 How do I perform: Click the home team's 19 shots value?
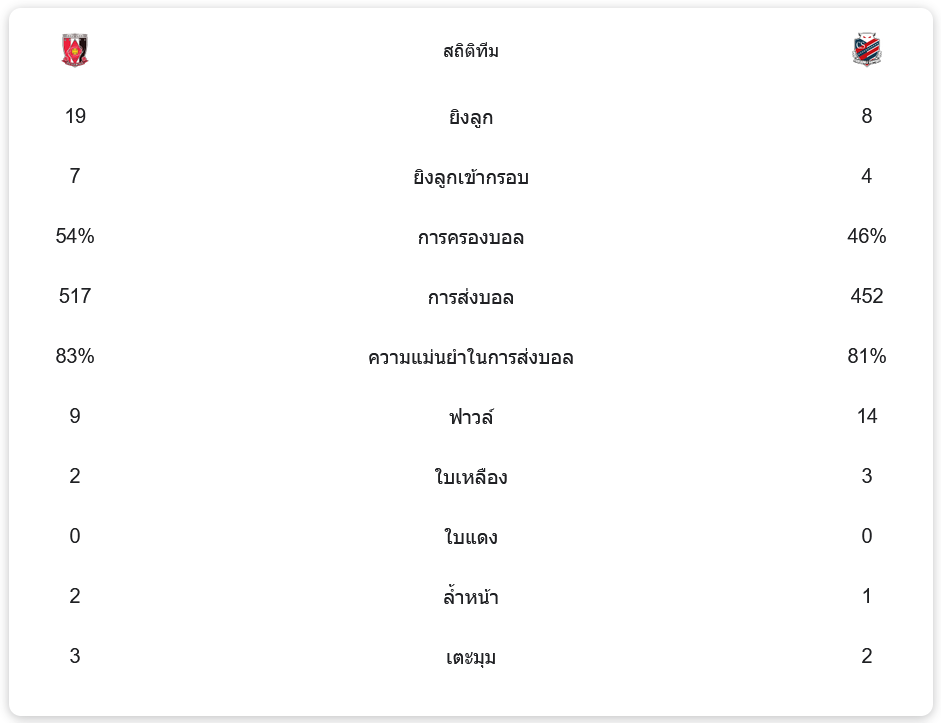(75, 116)
